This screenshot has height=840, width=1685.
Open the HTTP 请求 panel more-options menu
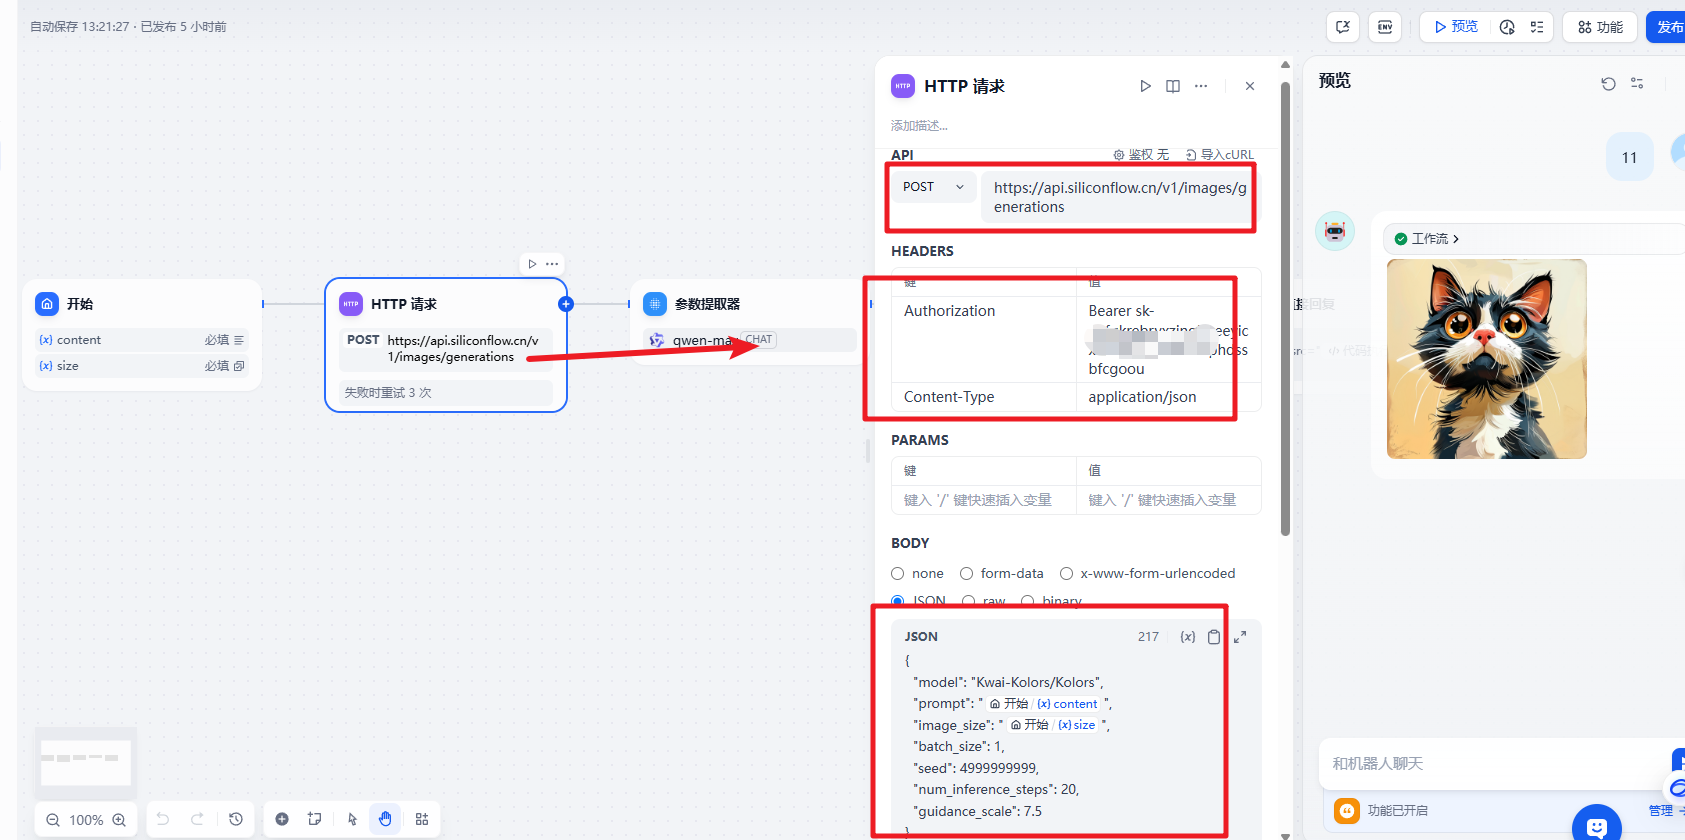coord(1201,86)
